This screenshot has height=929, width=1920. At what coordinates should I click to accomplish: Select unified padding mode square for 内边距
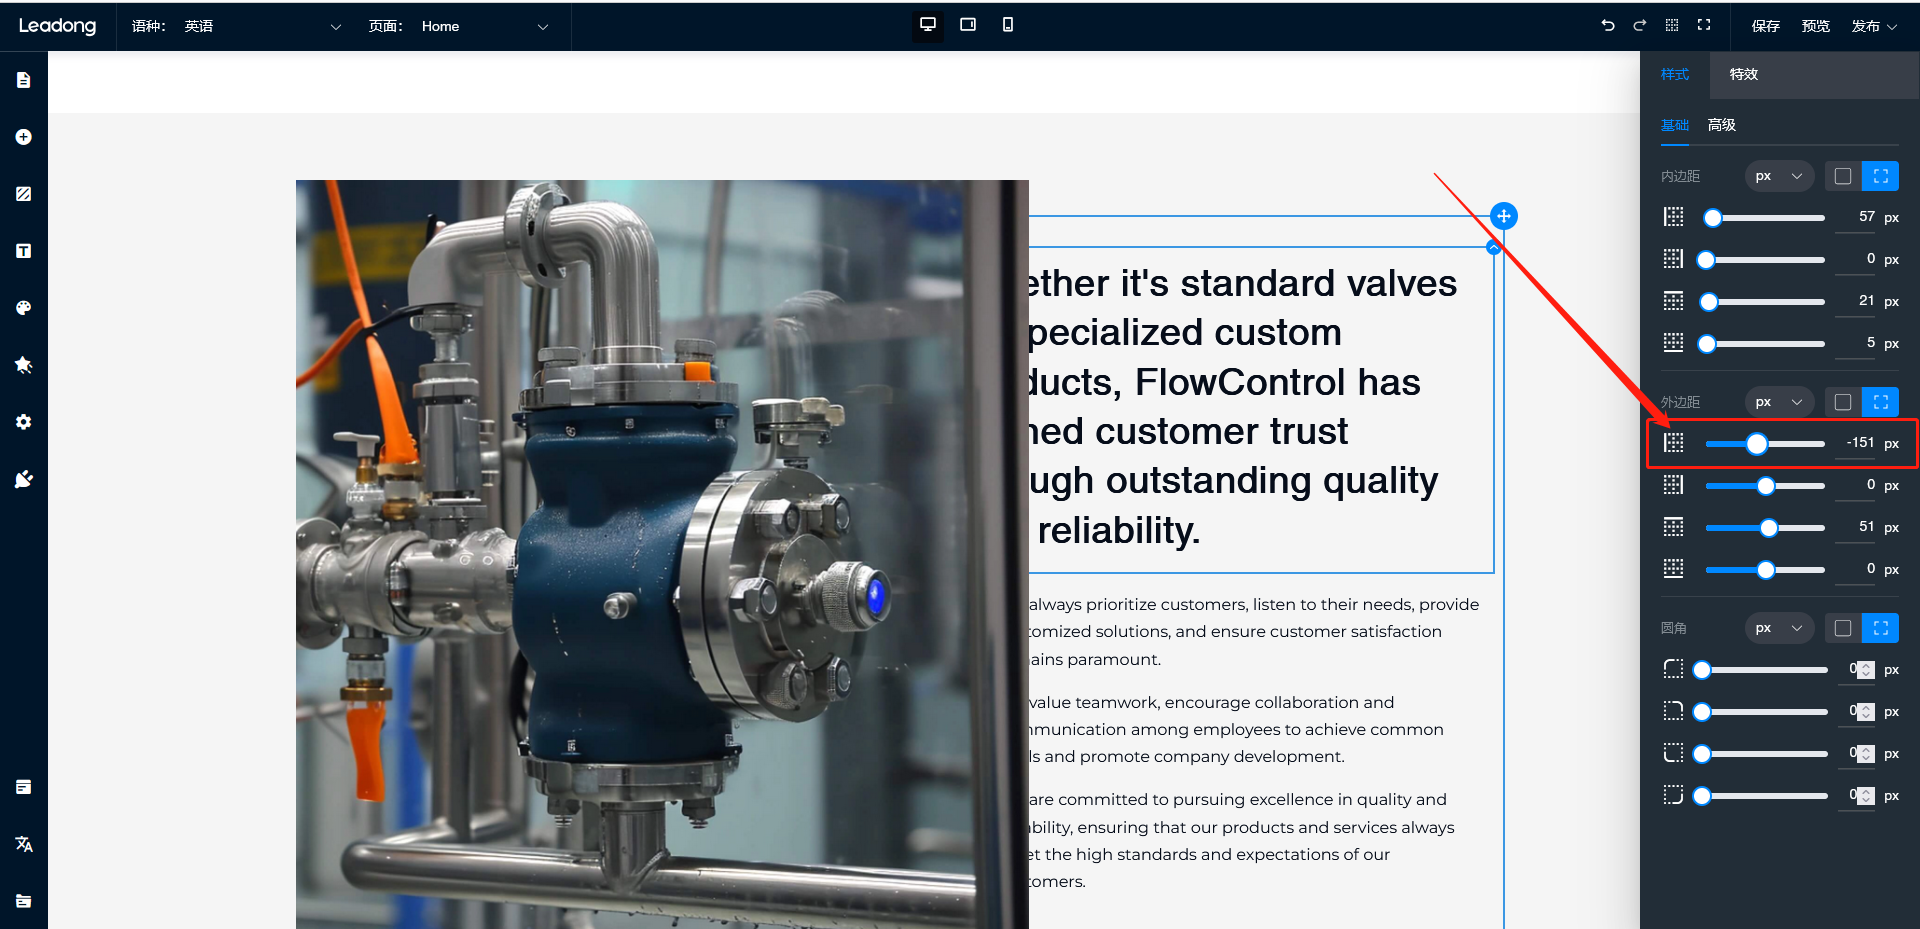1842,176
